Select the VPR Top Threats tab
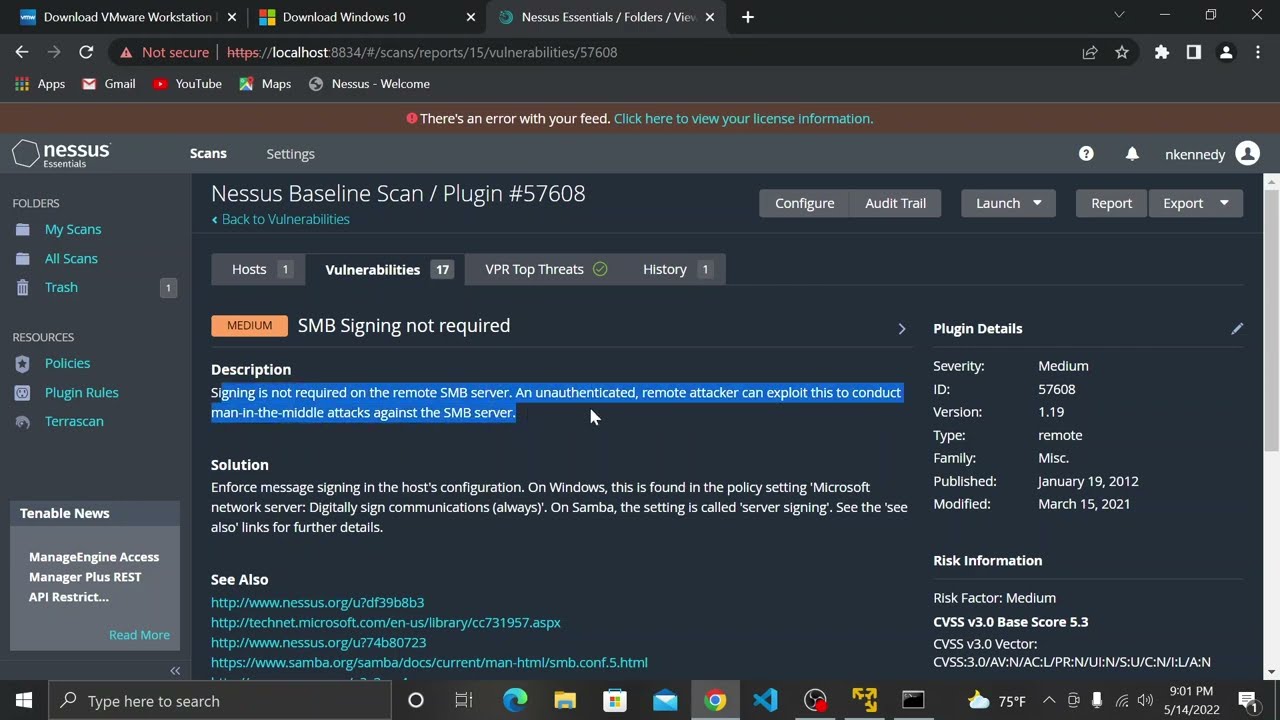Screen dimensions: 1280x720 point(546,269)
